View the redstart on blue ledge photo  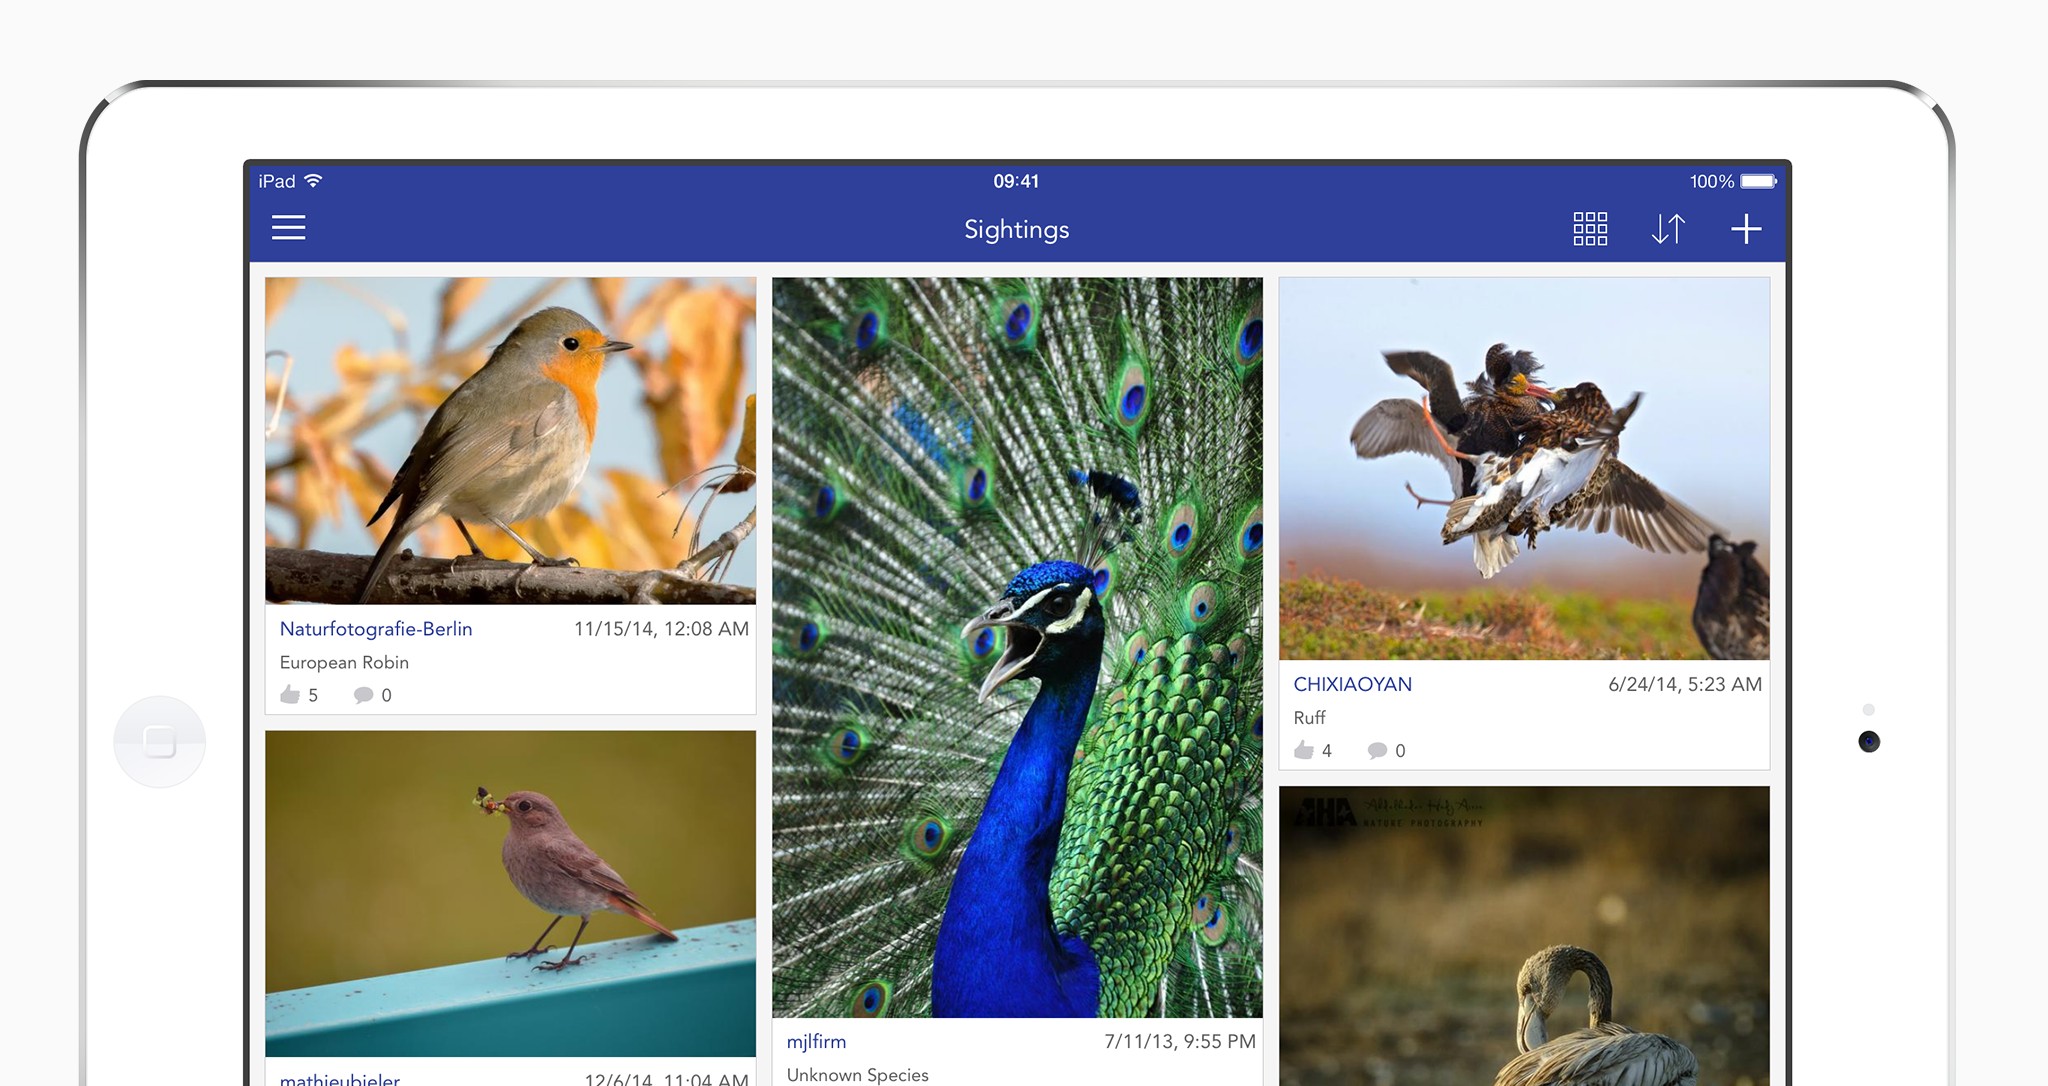coord(510,893)
